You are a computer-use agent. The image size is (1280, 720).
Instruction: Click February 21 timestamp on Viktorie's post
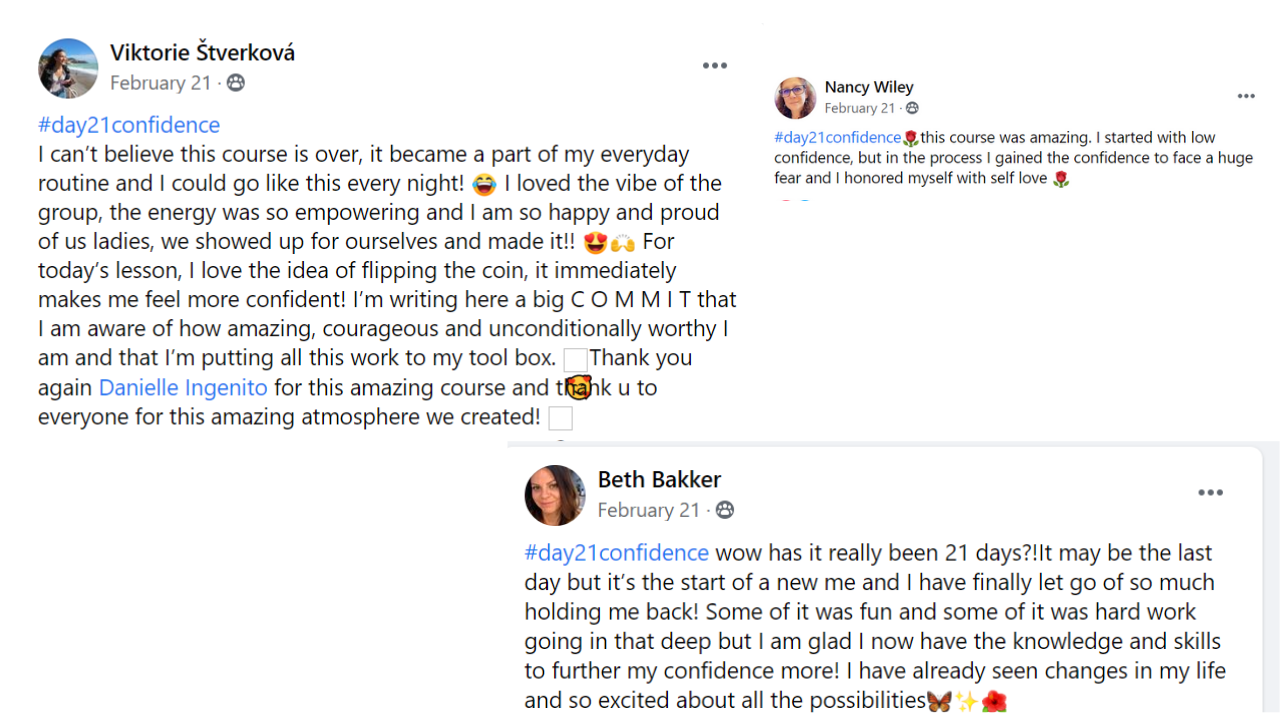[x=160, y=83]
